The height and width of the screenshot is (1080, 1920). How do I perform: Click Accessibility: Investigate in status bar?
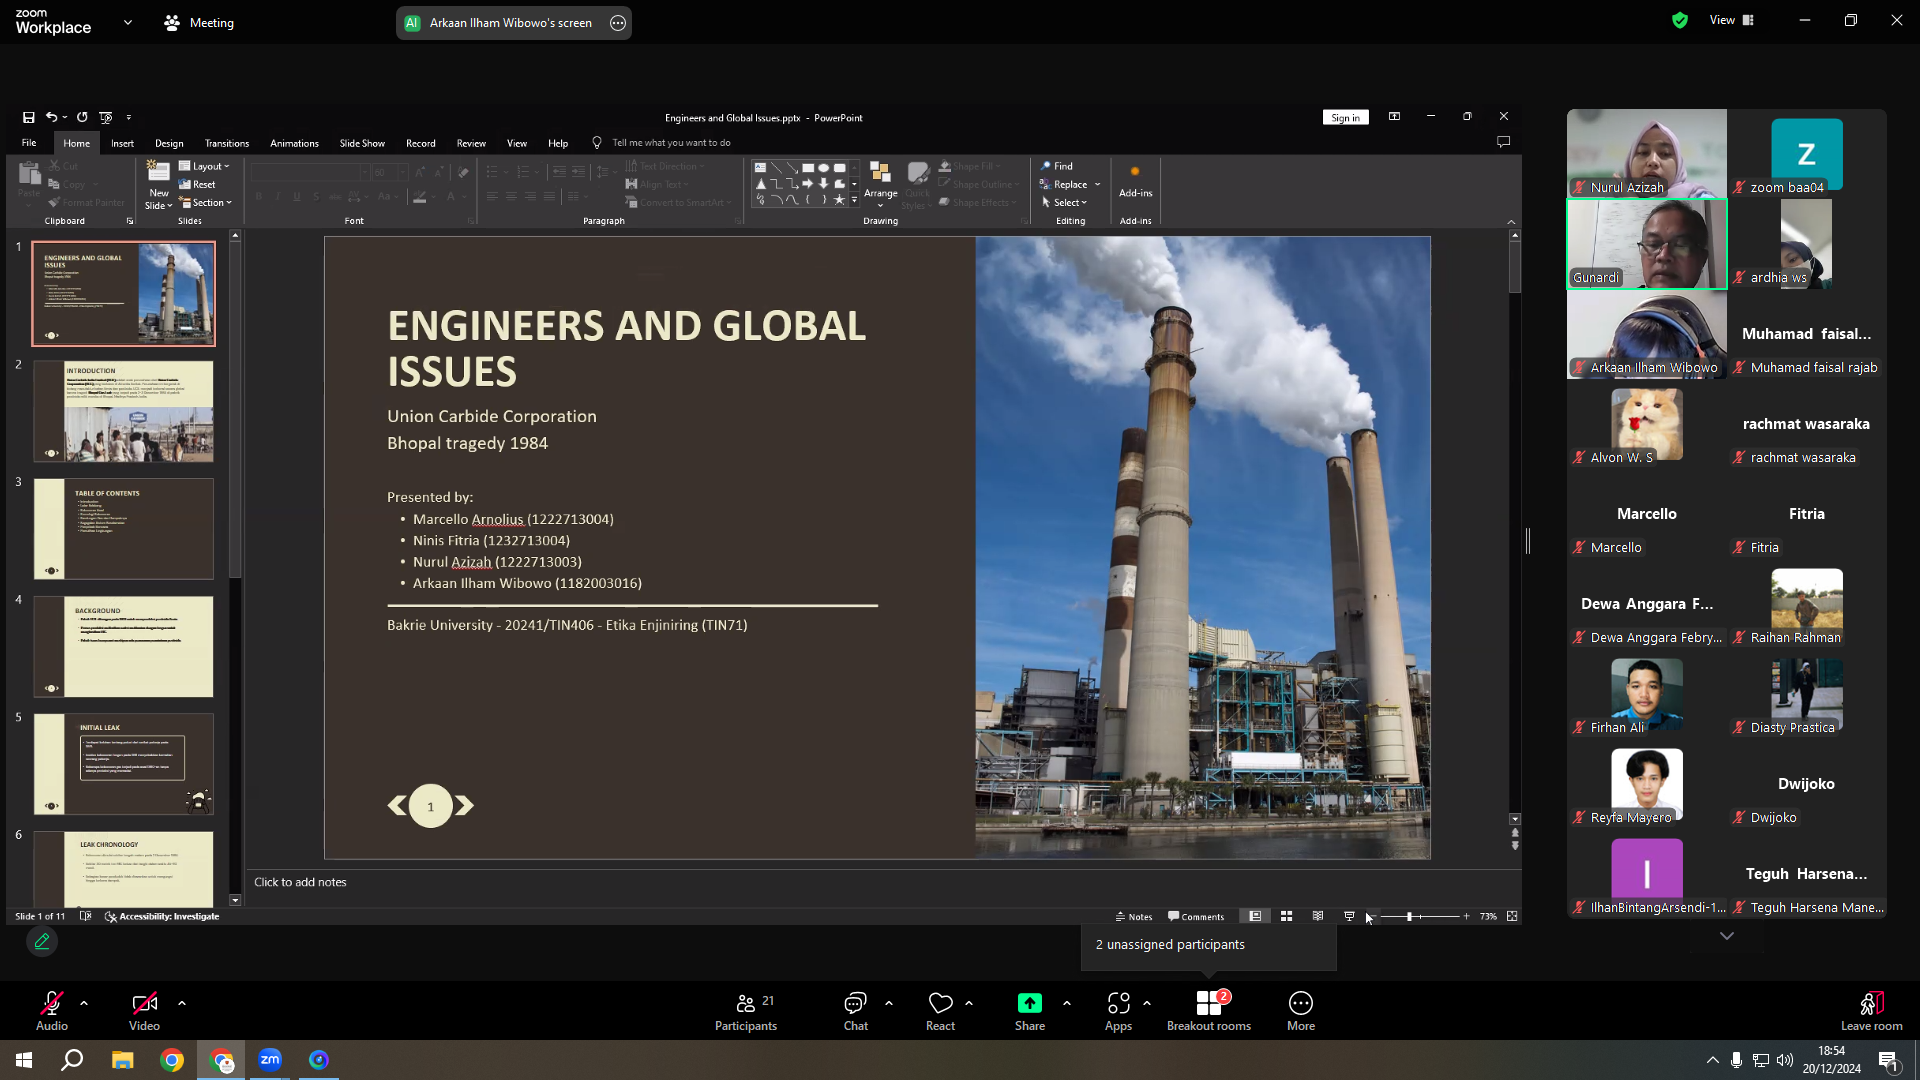pyautogui.click(x=162, y=916)
